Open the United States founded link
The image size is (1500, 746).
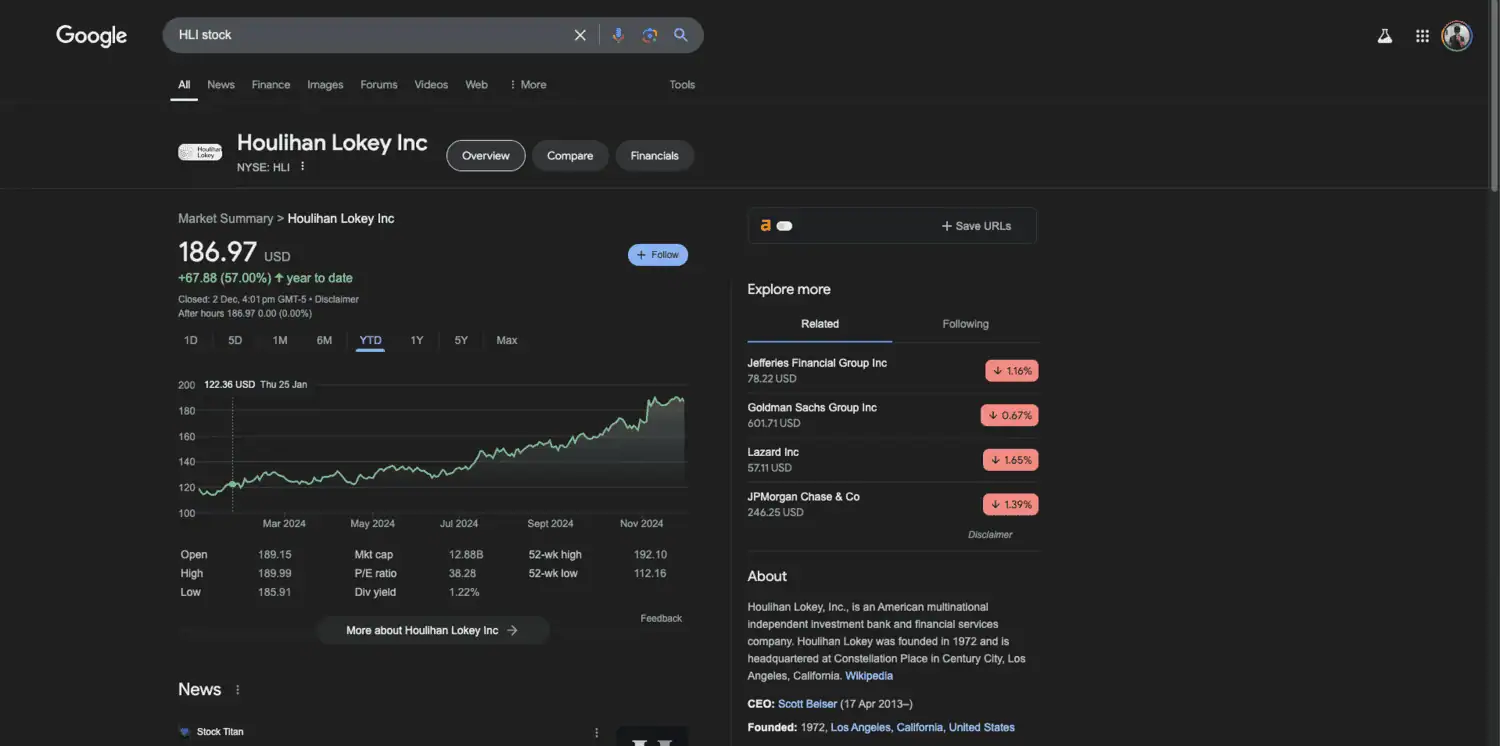982,728
